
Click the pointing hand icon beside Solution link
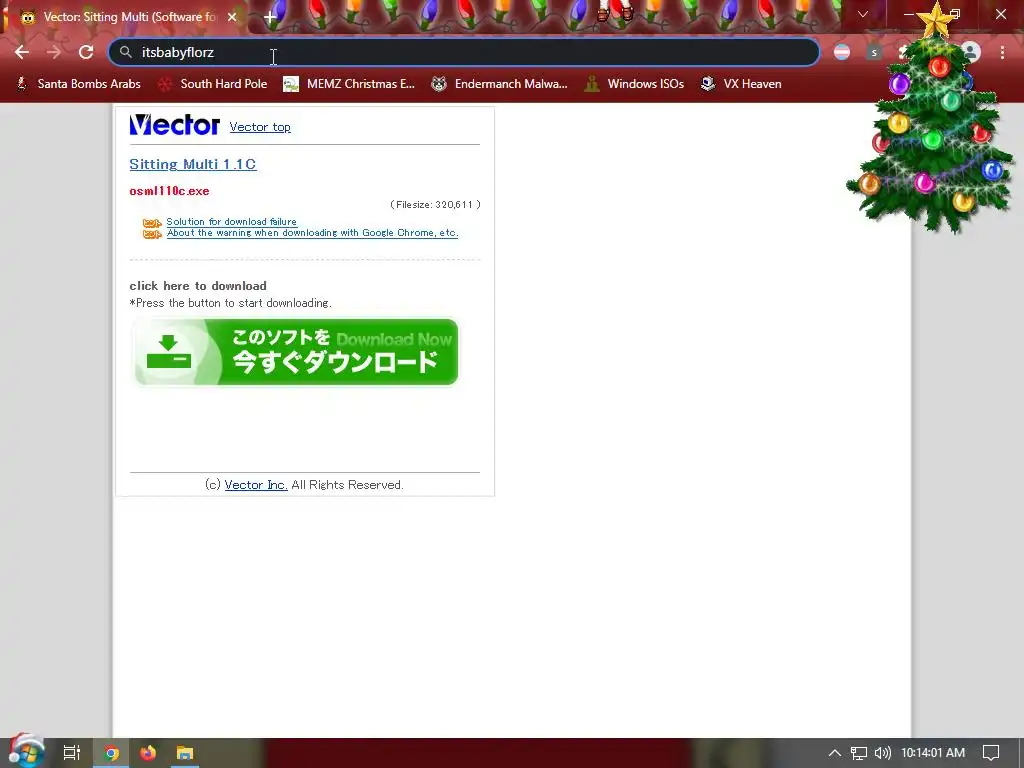pos(152,223)
